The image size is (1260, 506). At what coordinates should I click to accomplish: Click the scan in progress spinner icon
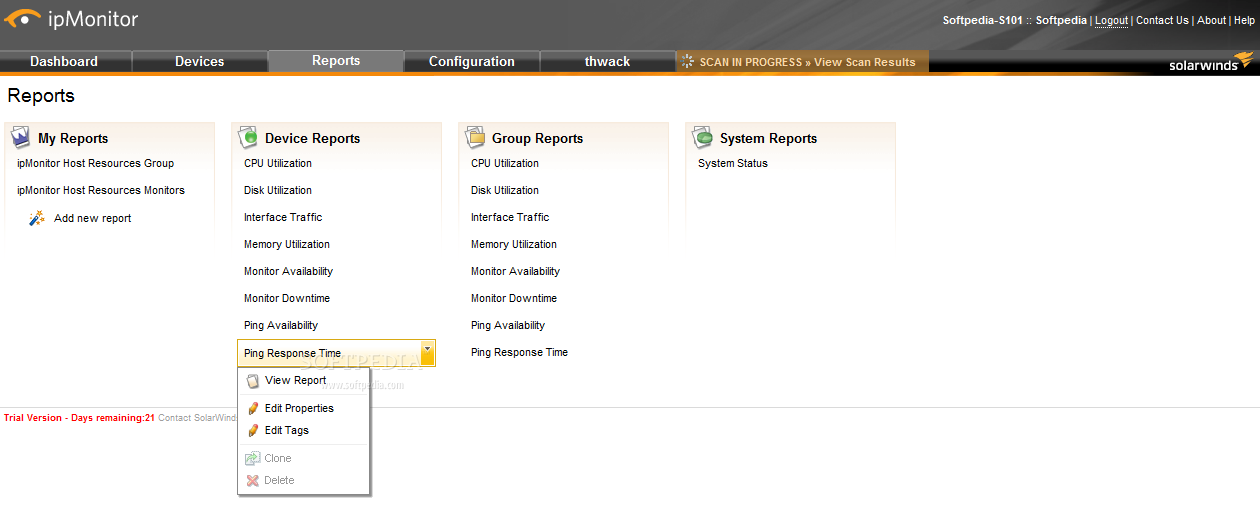pyautogui.click(x=688, y=61)
